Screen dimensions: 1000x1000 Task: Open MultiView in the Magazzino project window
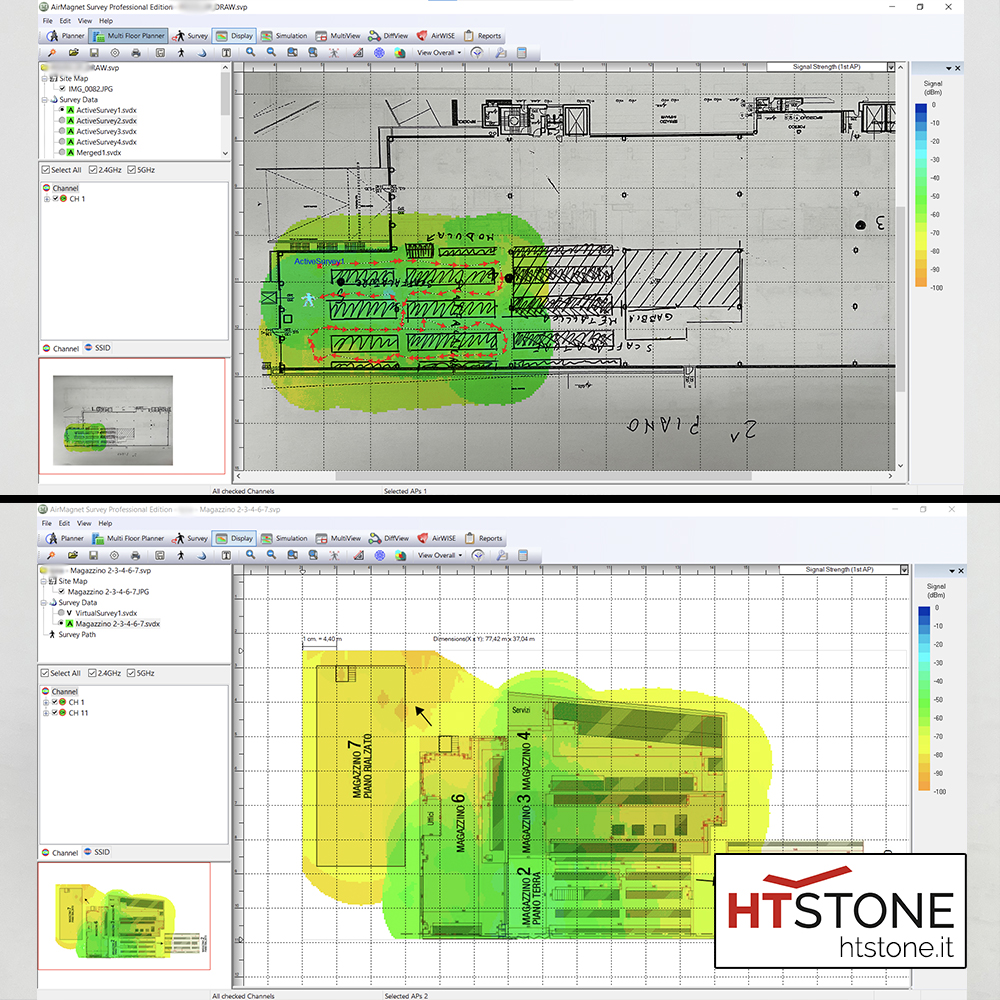pyautogui.click(x=338, y=538)
